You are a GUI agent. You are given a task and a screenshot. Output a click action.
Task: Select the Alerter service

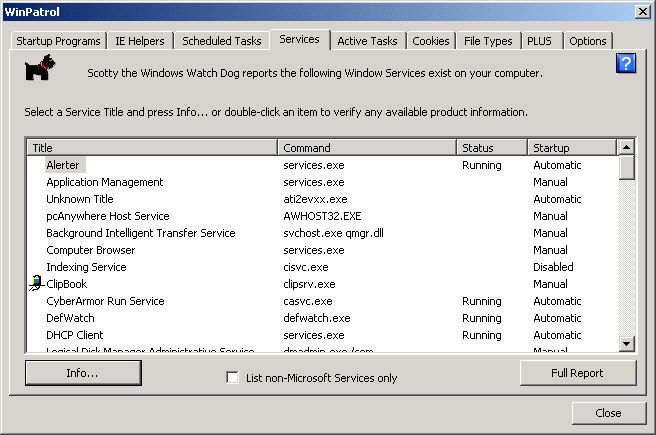[63, 165]
